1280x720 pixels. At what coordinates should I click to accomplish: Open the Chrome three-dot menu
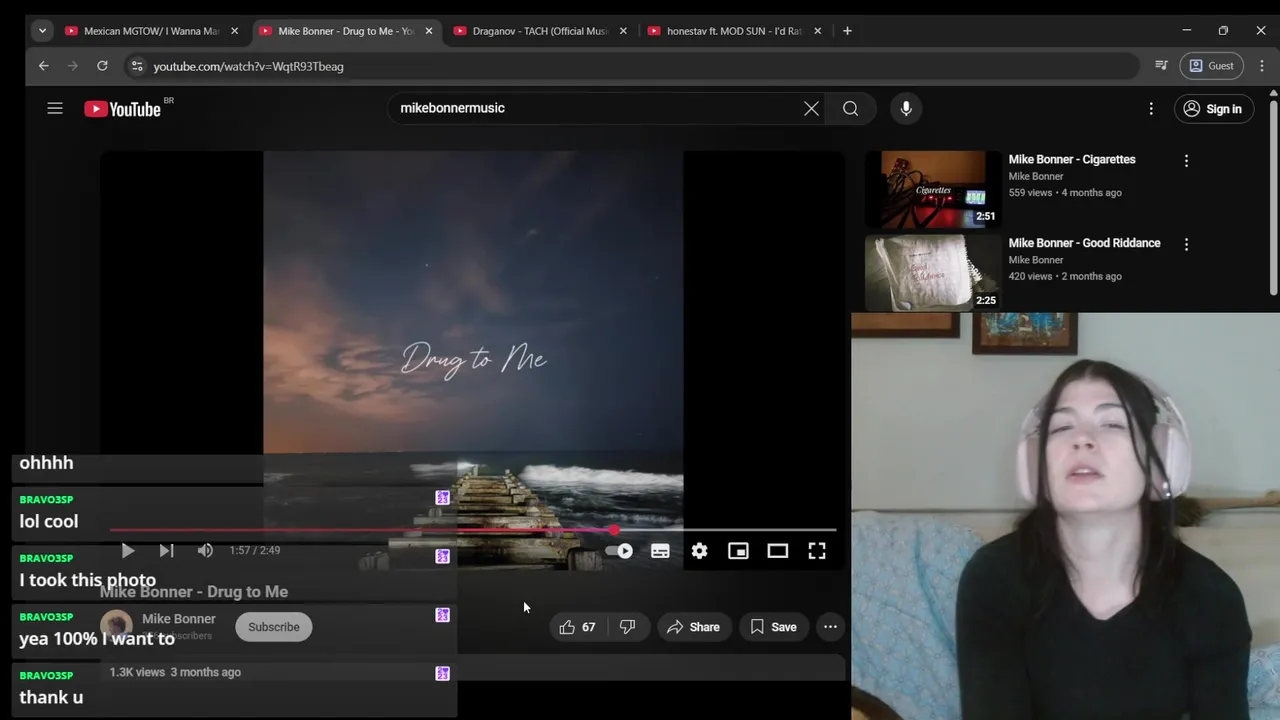[1262, 66]
